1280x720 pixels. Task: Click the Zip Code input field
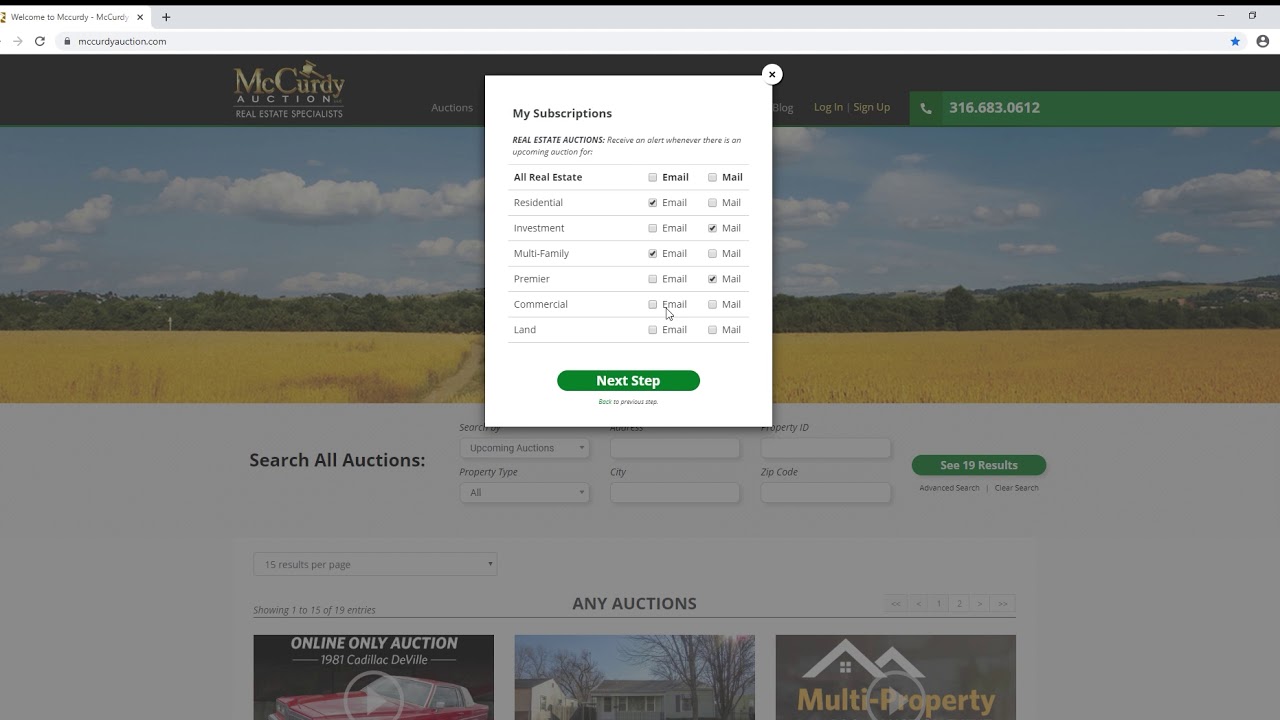[x=825, y=492]
